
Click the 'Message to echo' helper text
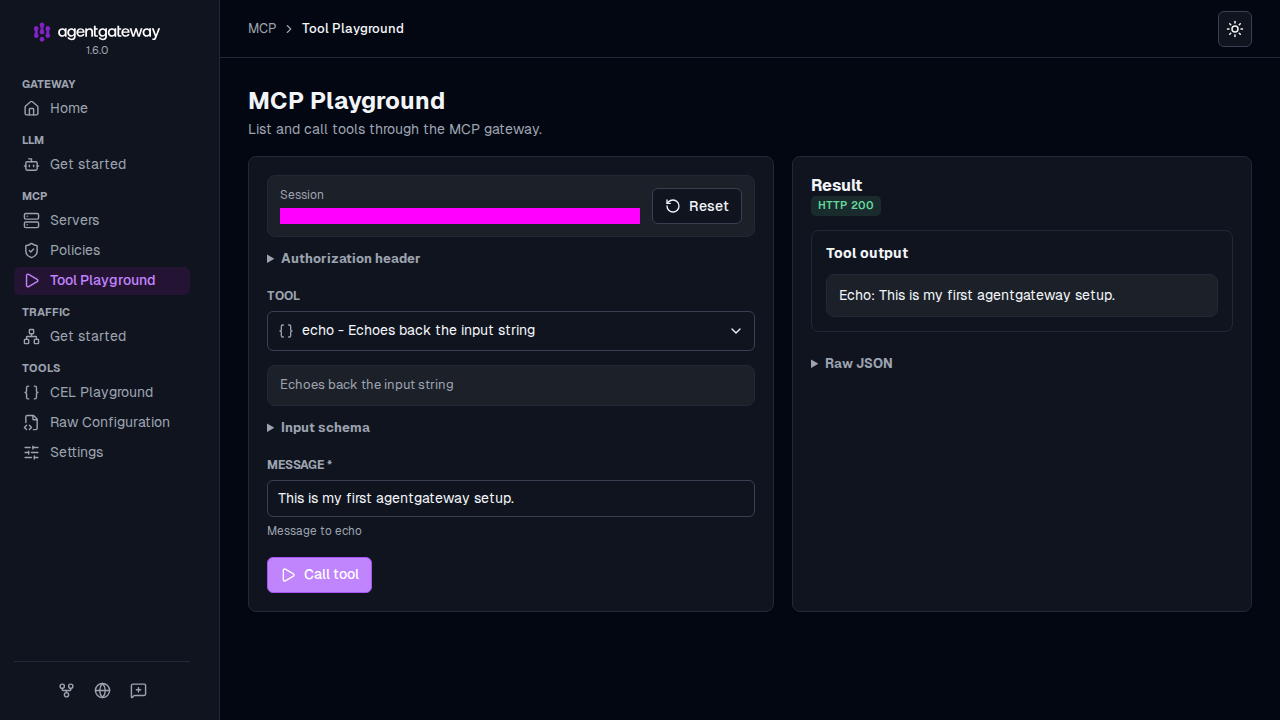[314, 531]
